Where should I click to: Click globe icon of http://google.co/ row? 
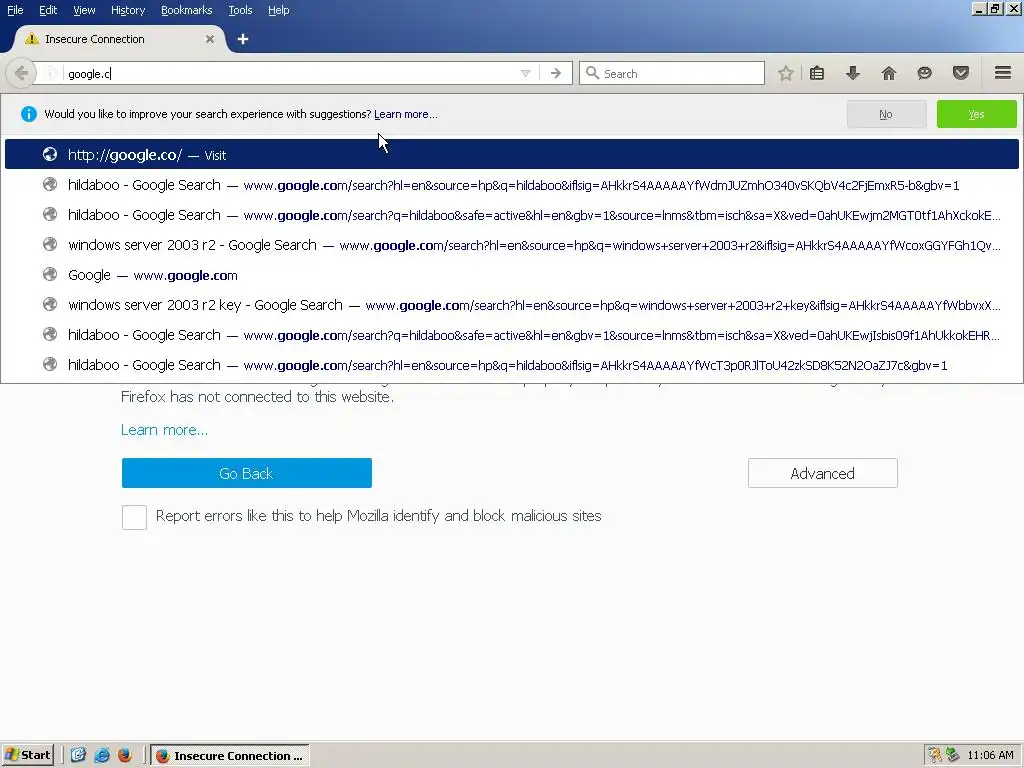[50, 154]
